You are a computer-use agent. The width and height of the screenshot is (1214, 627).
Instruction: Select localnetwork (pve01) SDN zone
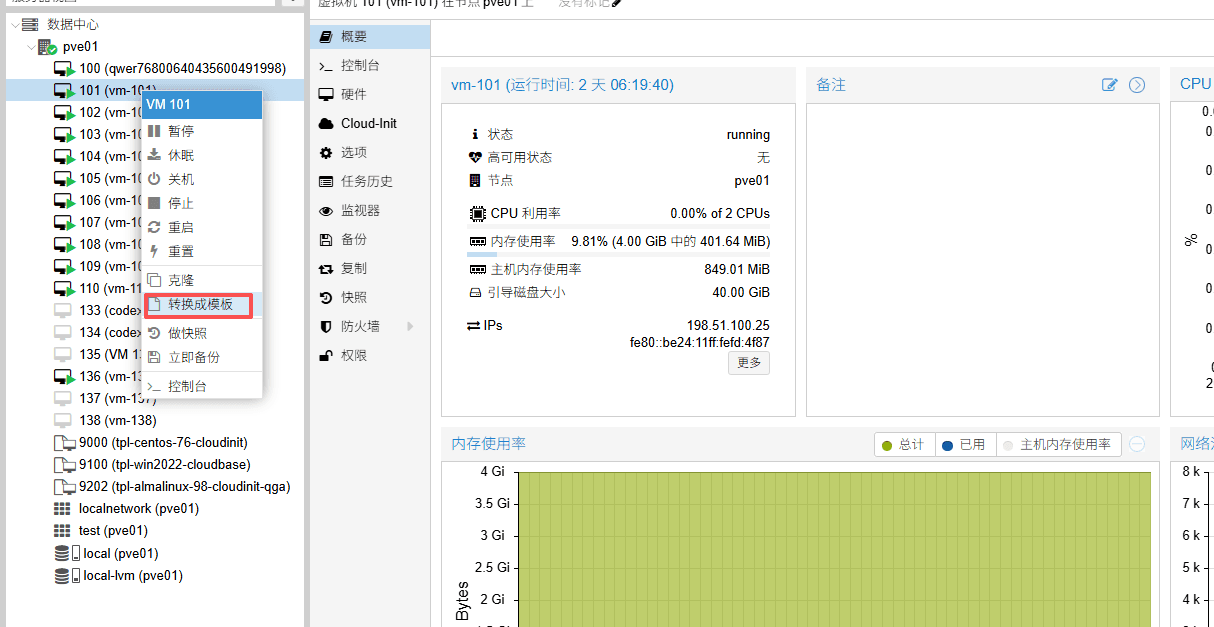click(x=139, y=508)
